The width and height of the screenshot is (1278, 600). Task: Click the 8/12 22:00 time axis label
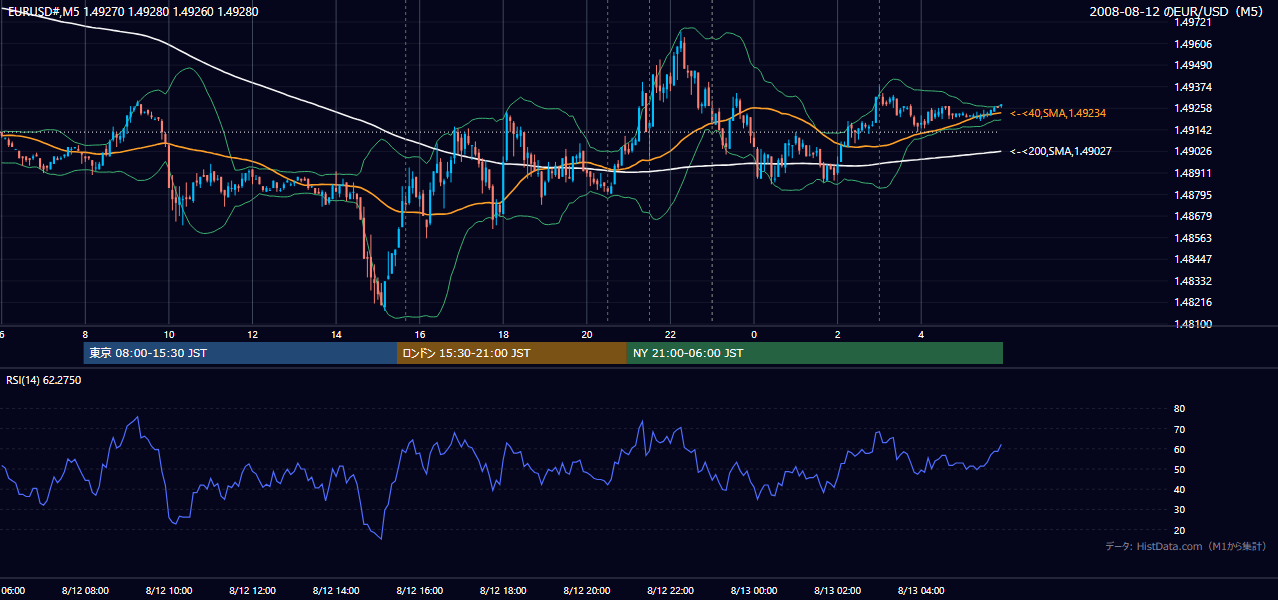click(670, 591)
